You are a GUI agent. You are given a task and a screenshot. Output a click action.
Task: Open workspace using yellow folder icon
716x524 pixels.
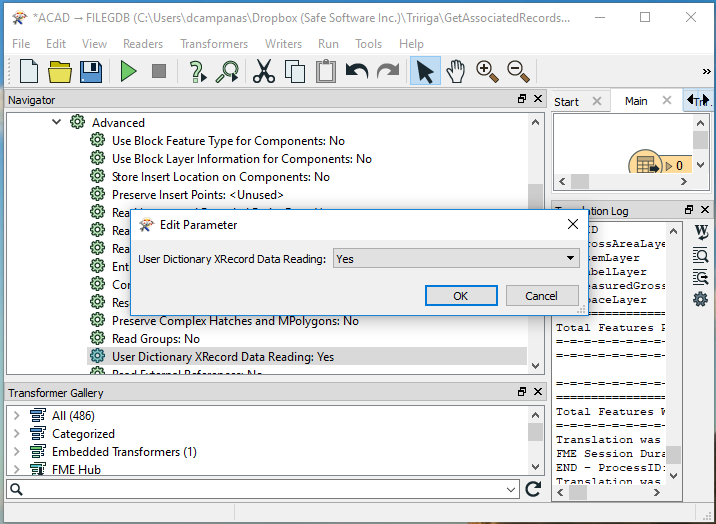point(60,71)
